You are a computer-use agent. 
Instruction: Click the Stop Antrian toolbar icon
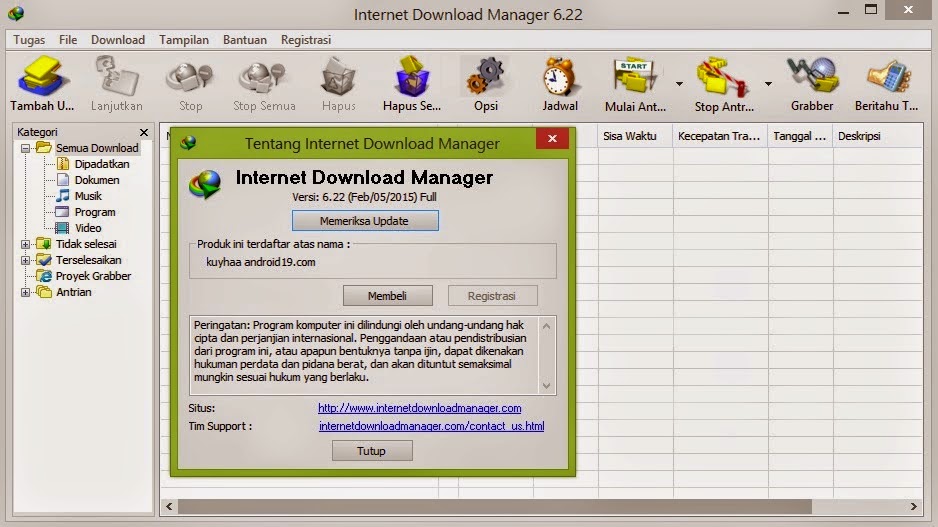[x=723, y=77]
